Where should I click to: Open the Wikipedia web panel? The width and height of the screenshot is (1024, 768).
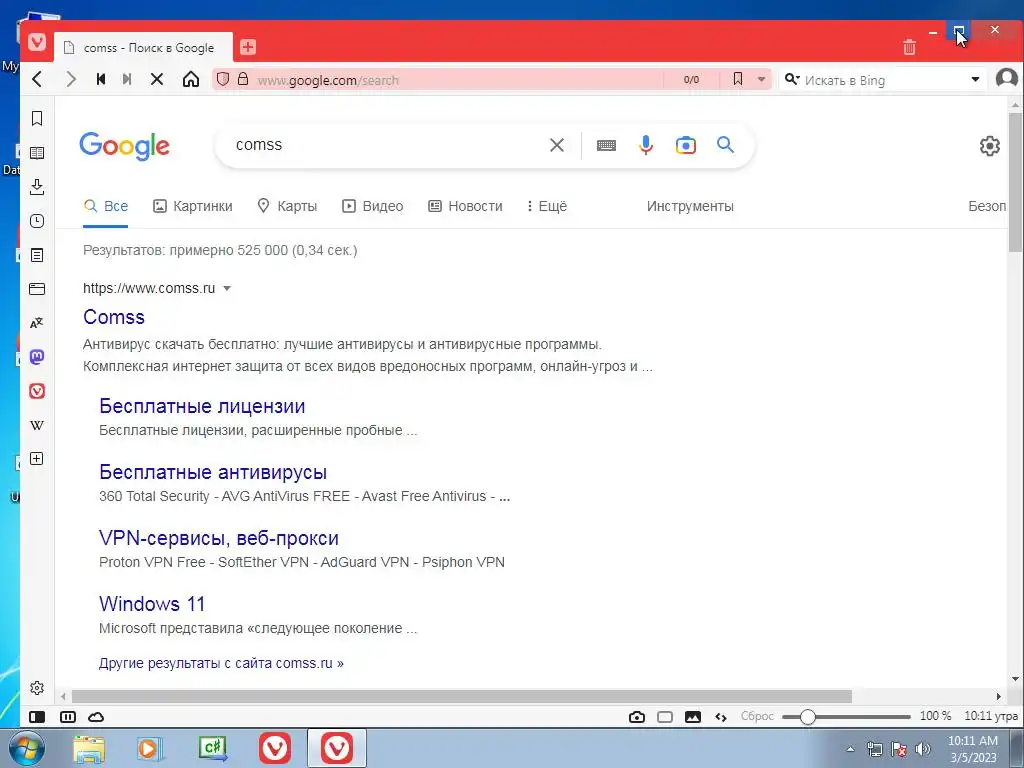coord(37,425)
